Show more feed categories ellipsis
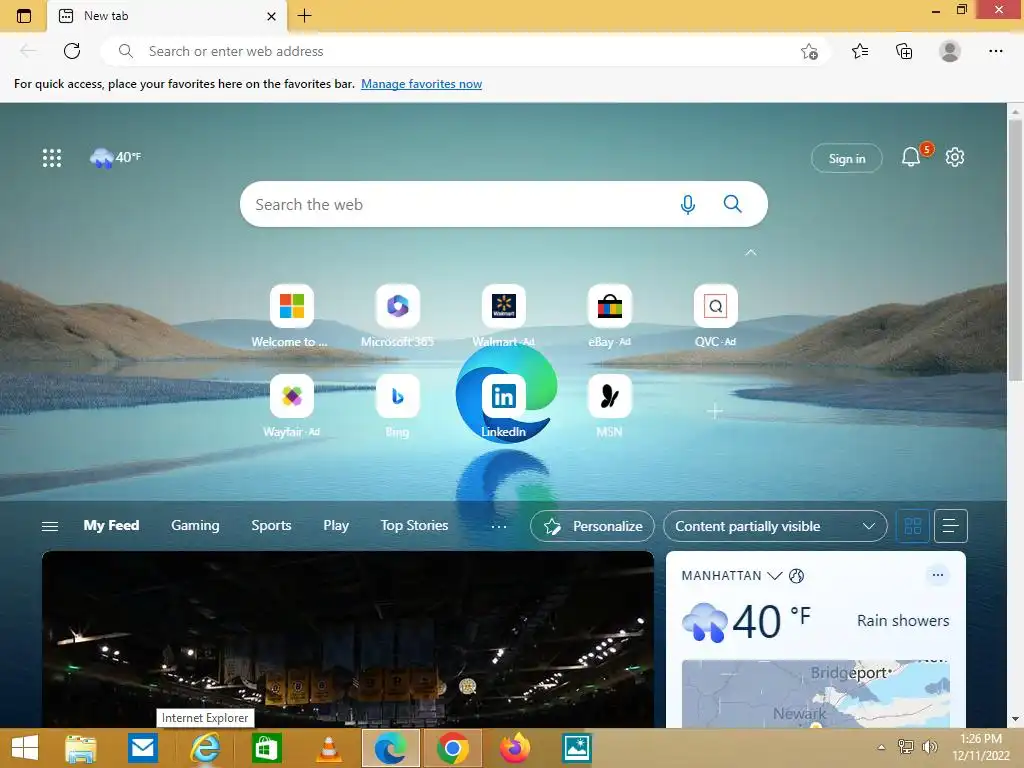 (499, 526)
